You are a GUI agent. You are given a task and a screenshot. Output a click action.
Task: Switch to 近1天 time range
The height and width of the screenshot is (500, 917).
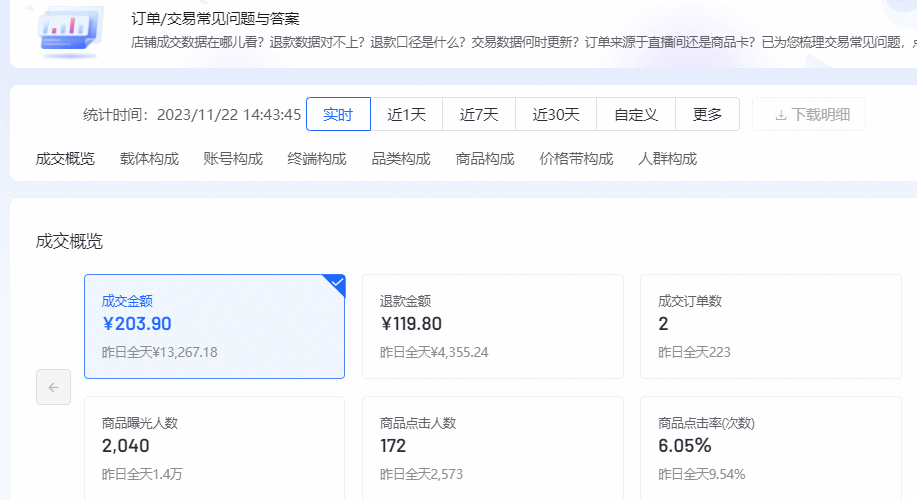point(406,114)
